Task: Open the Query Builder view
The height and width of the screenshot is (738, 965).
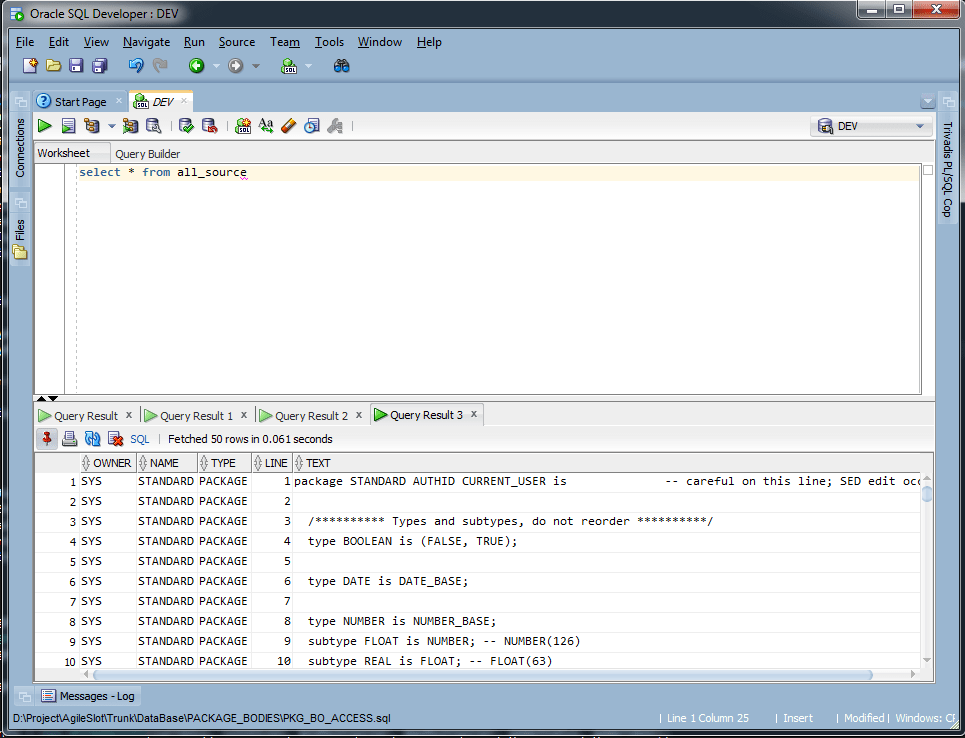Action: pos(147,153)
